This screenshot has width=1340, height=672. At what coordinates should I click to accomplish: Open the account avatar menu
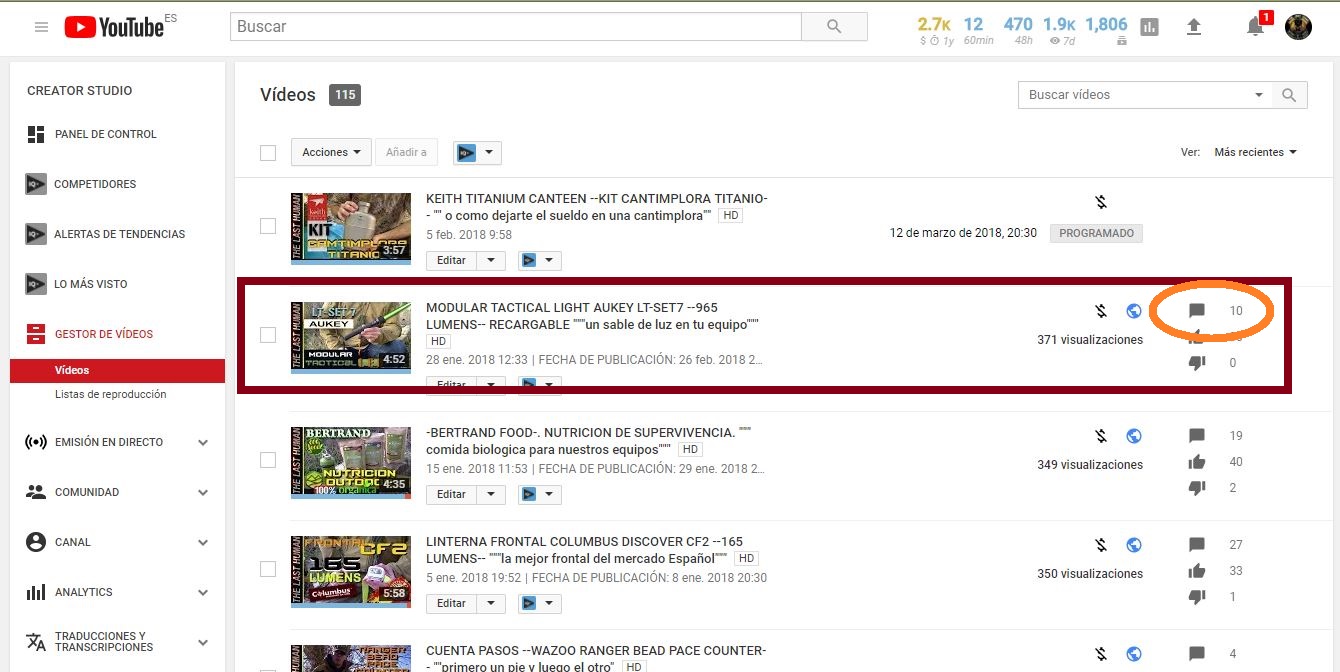tap(1298, 27)
